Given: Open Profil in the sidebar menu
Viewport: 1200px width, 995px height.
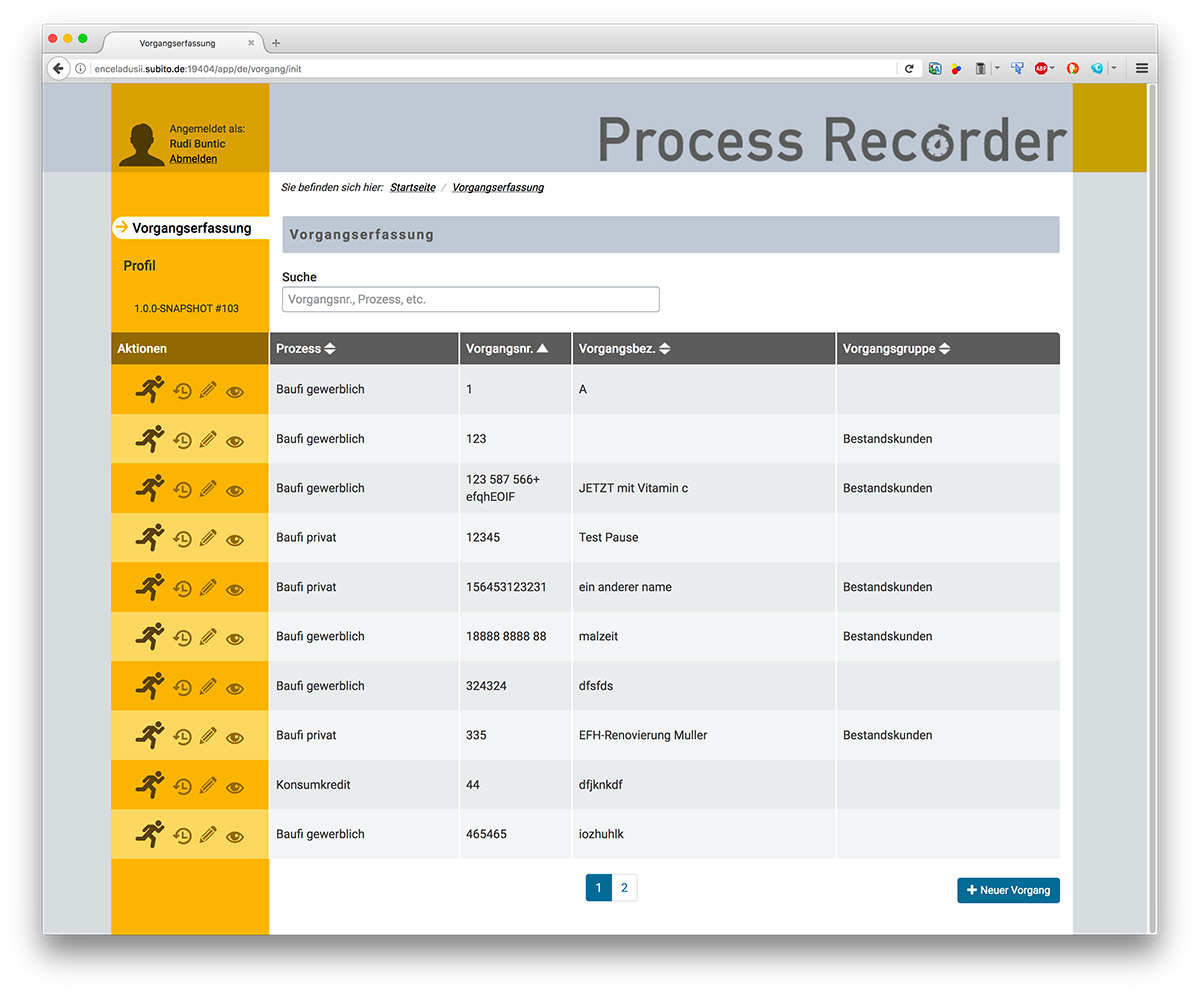Looking at the screenshot, I should coord(140,266).
